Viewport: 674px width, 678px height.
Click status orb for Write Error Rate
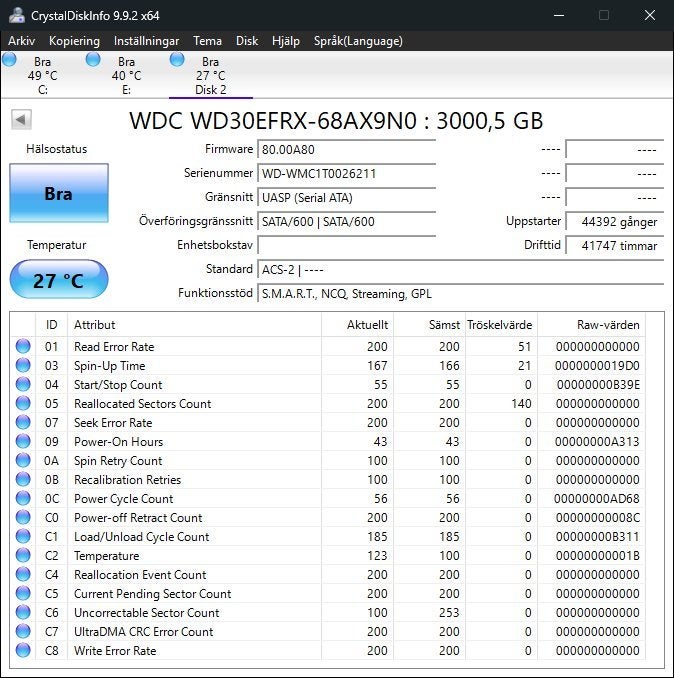point(23,650)
